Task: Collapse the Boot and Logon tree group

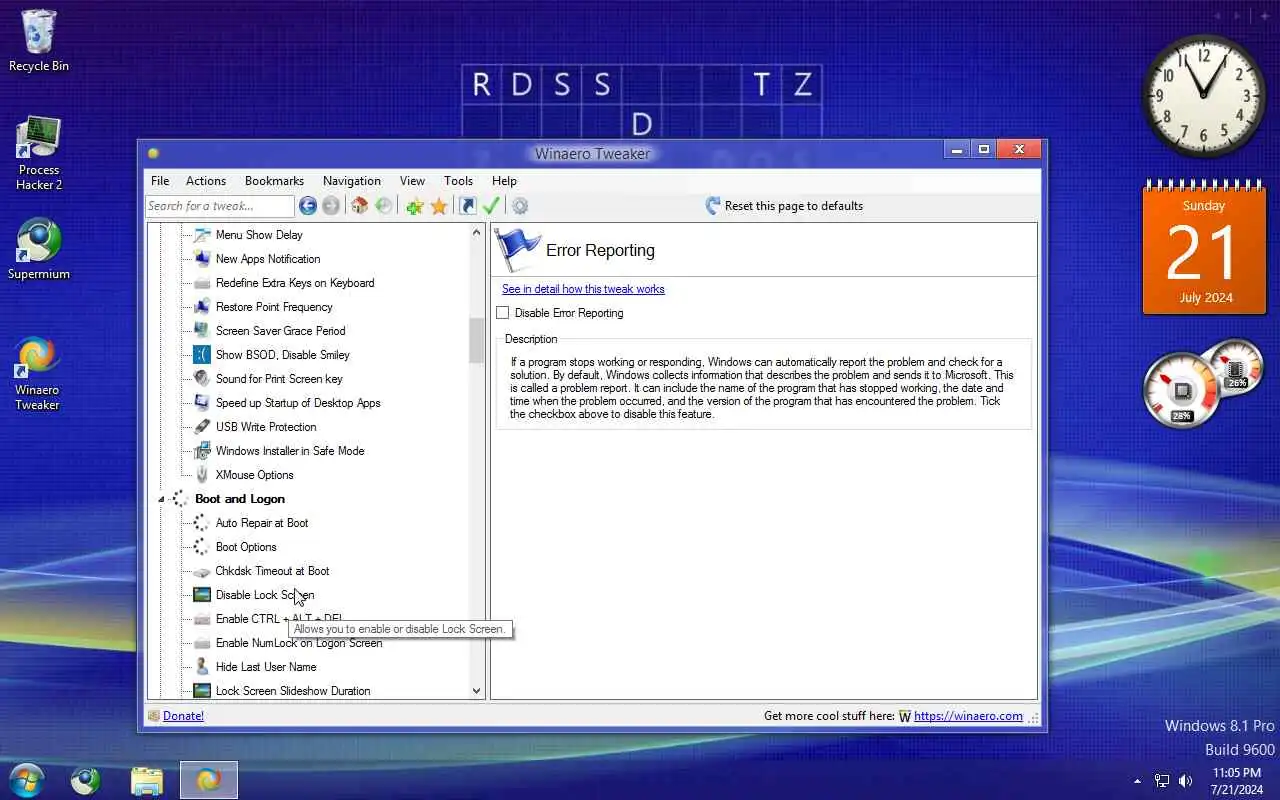Action: coord(161,499)
